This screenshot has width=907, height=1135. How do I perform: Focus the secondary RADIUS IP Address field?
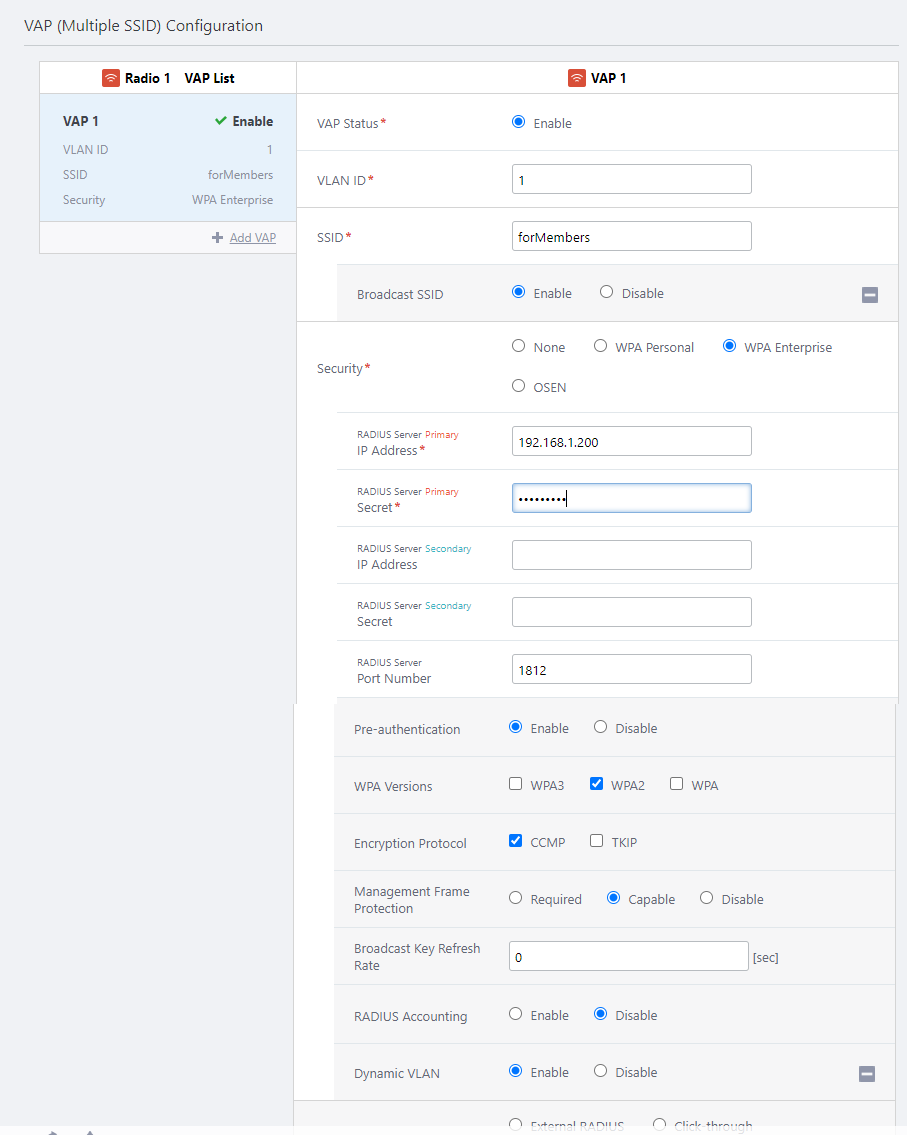[631, 555]
